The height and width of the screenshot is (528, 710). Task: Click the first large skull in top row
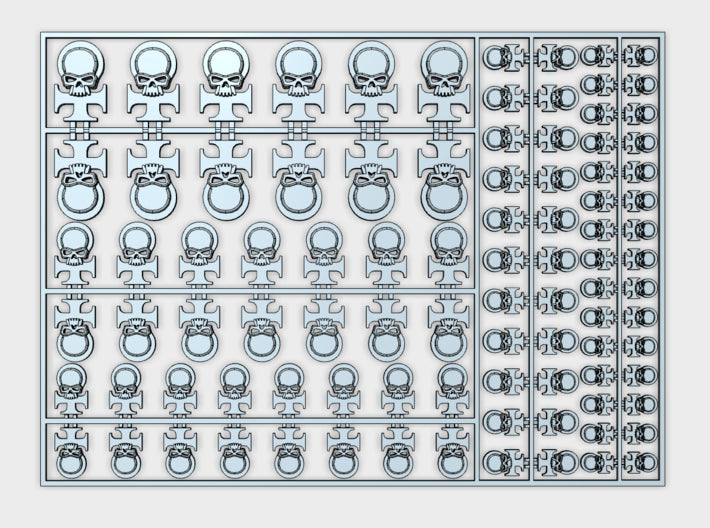(x=79, y=75)
